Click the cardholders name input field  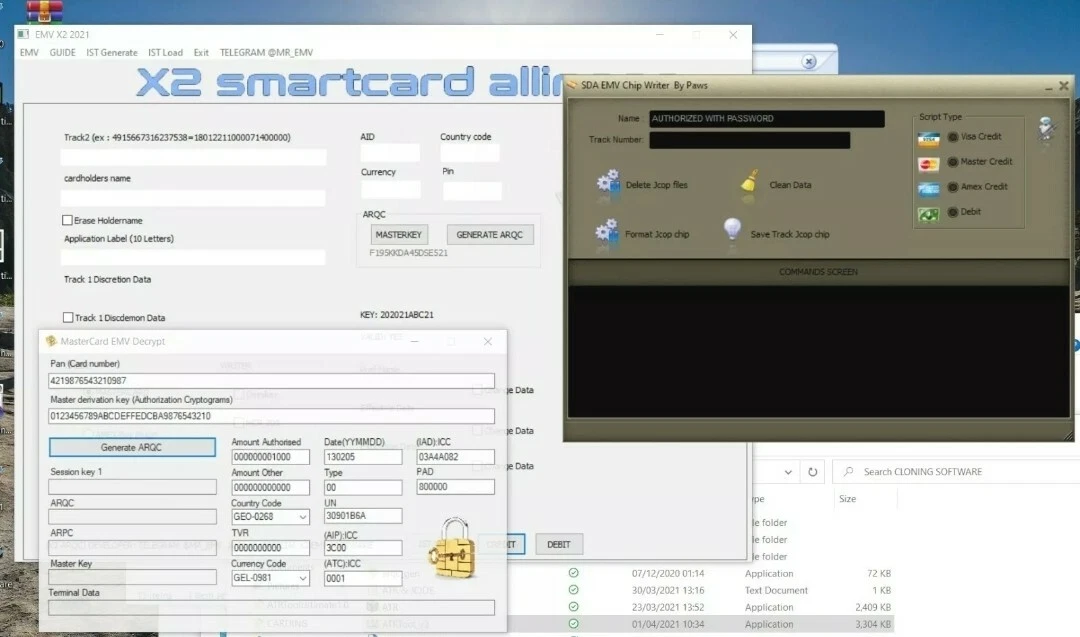pos(193,198)
